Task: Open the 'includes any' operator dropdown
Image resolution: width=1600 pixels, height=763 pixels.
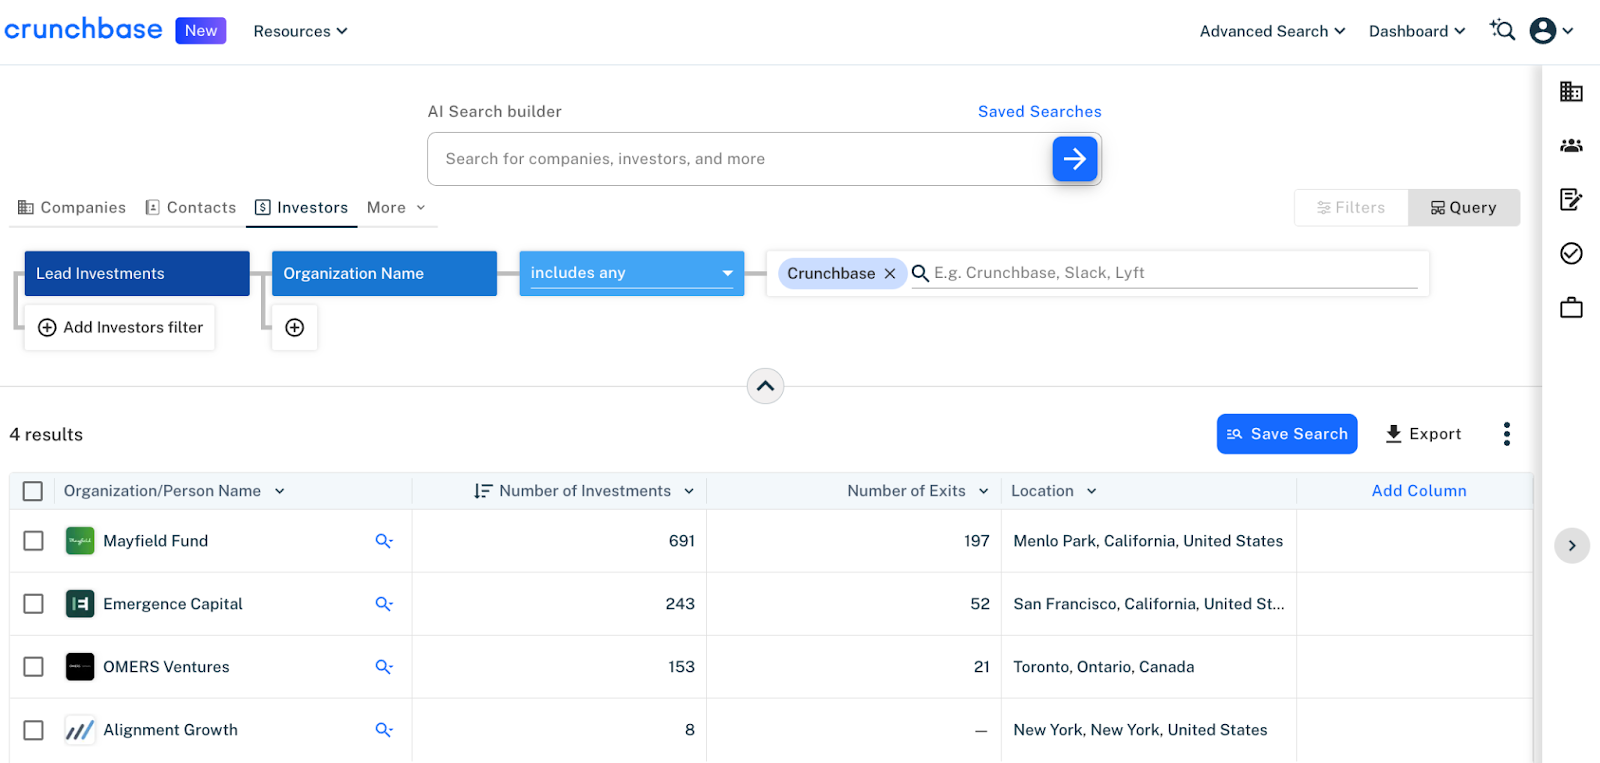Action: (632, 273)
